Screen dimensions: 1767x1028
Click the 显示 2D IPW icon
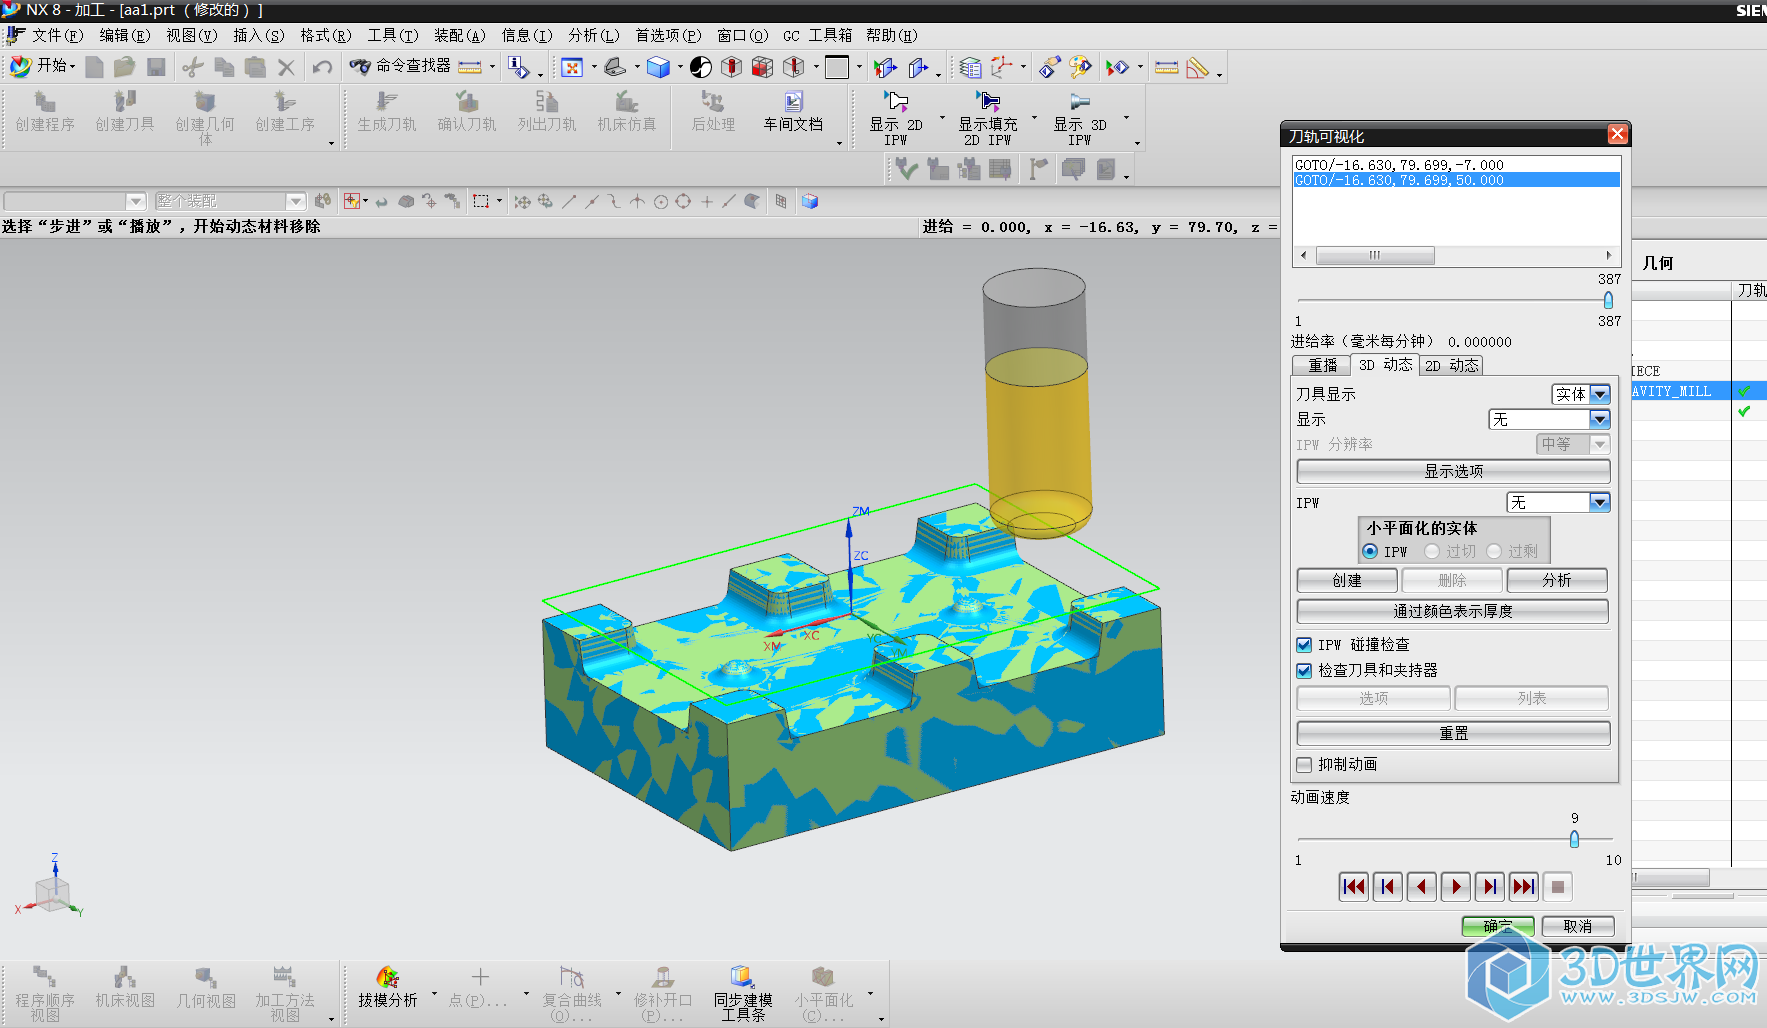point(896,102)
